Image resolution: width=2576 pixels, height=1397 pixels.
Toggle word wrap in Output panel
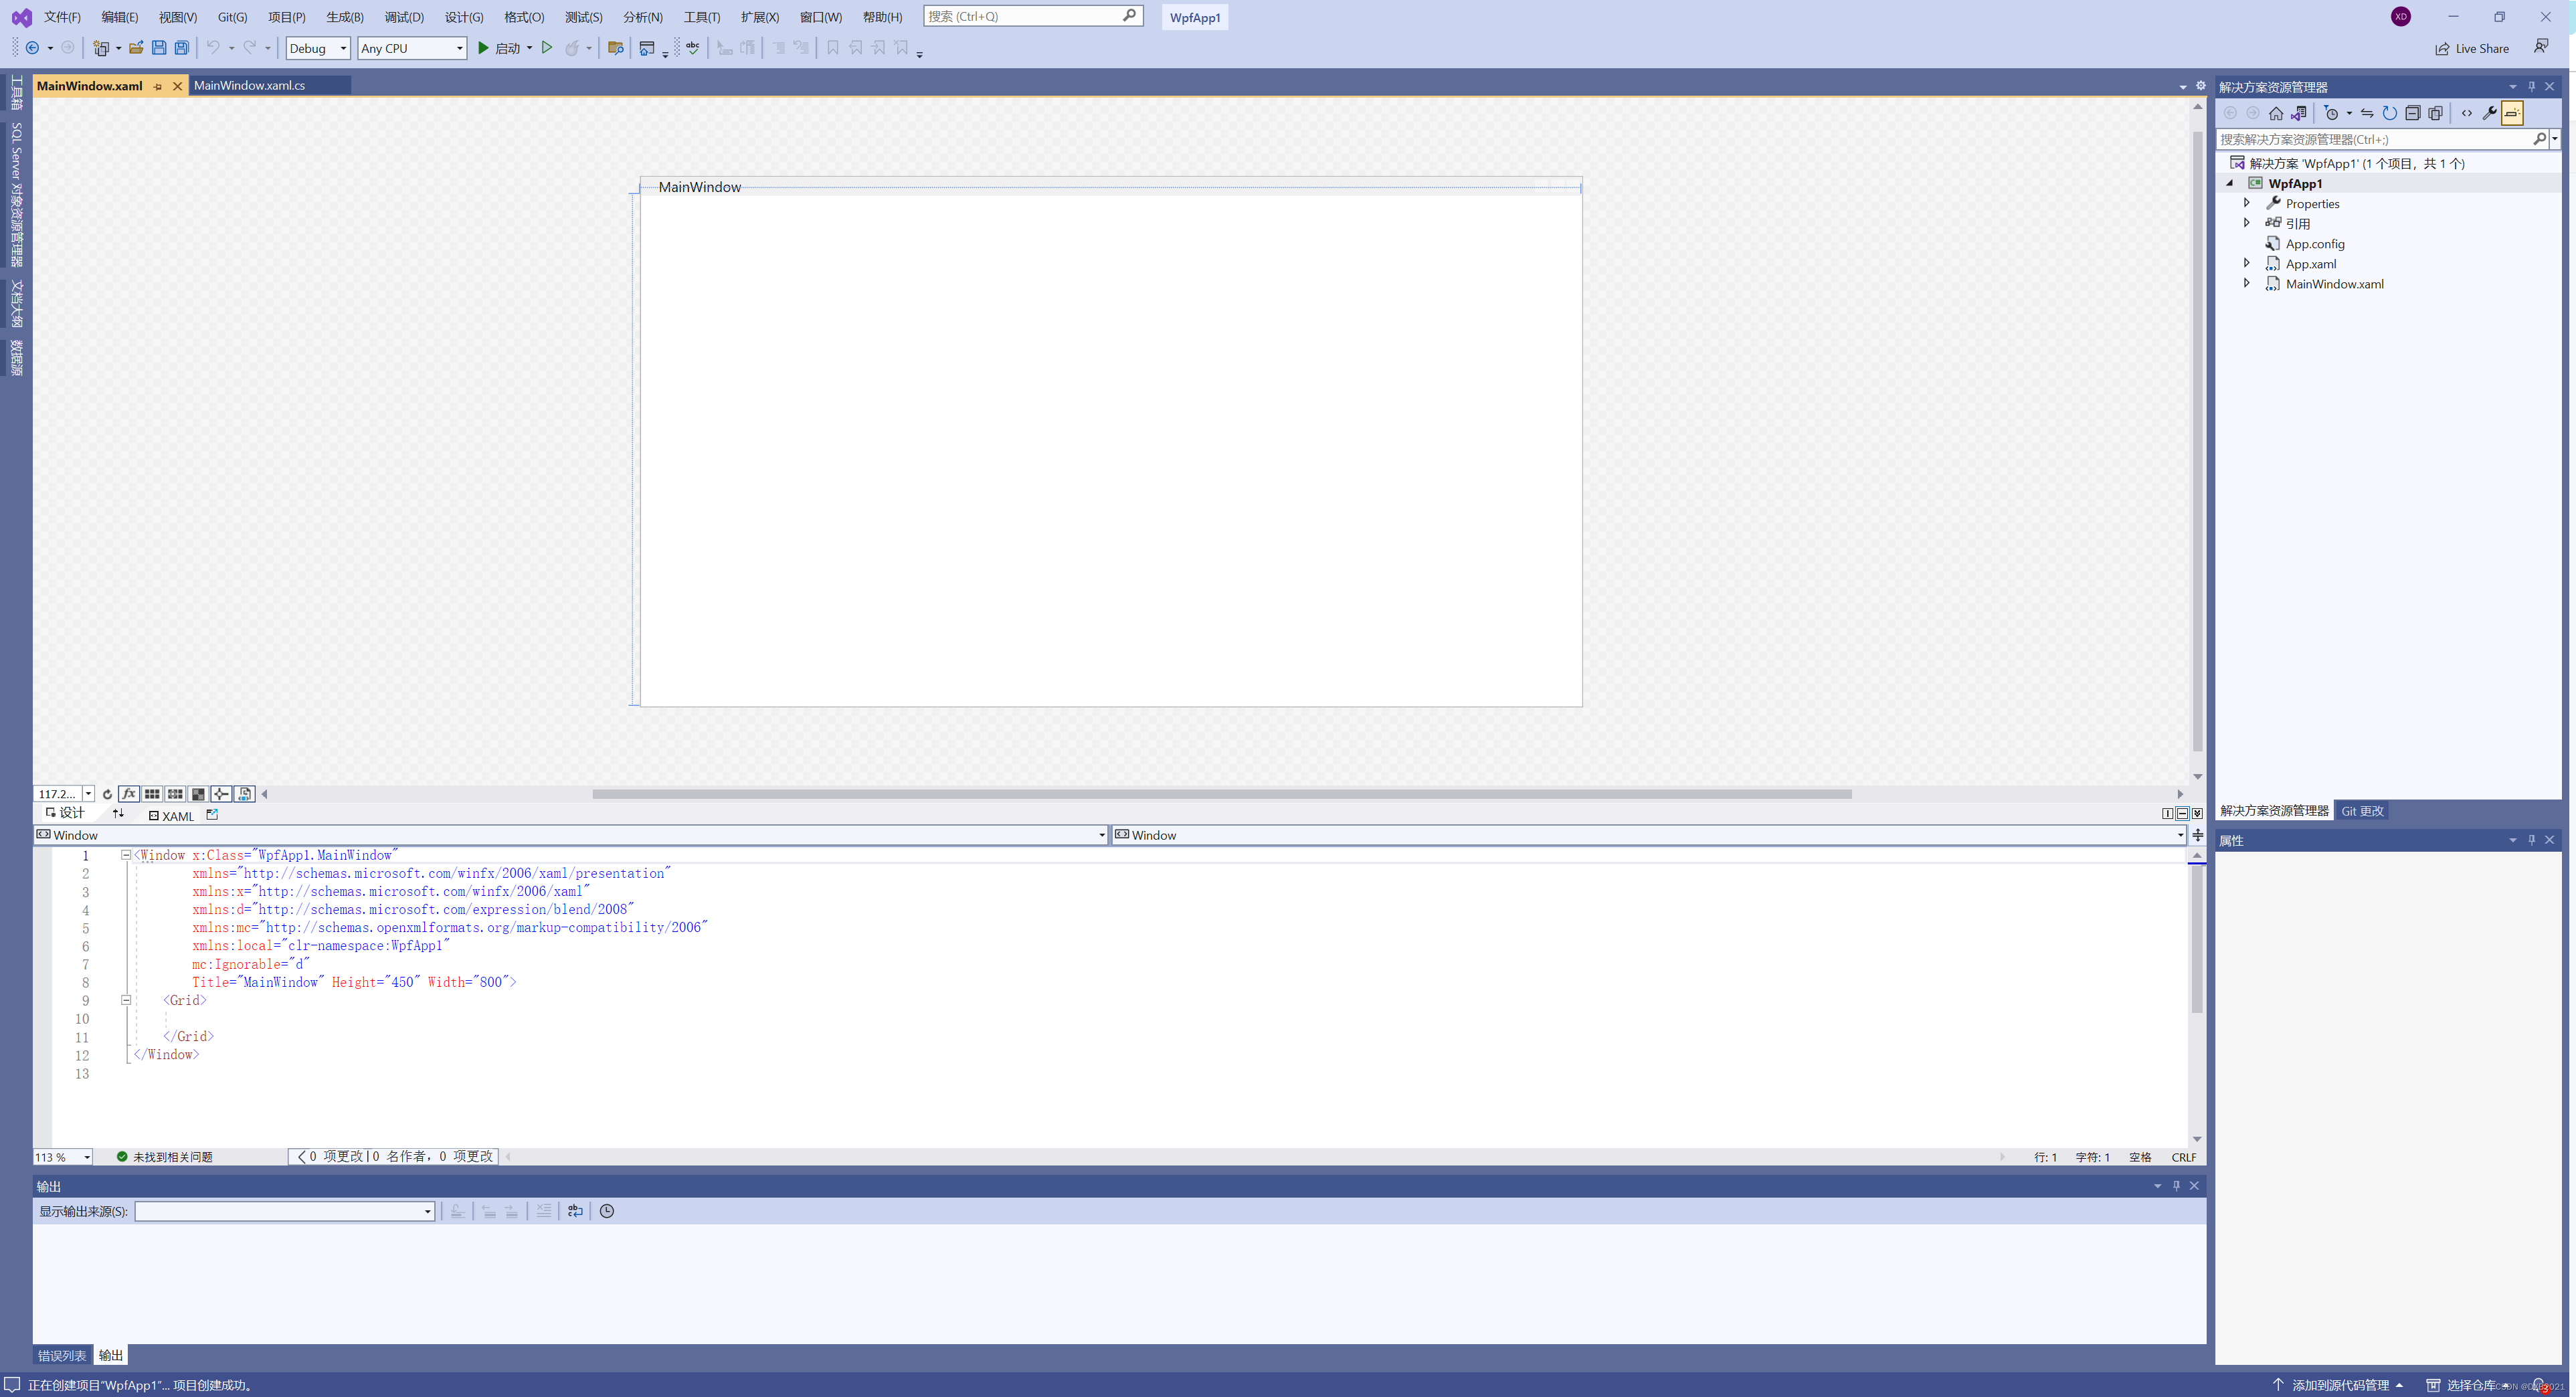[575, 1211]
